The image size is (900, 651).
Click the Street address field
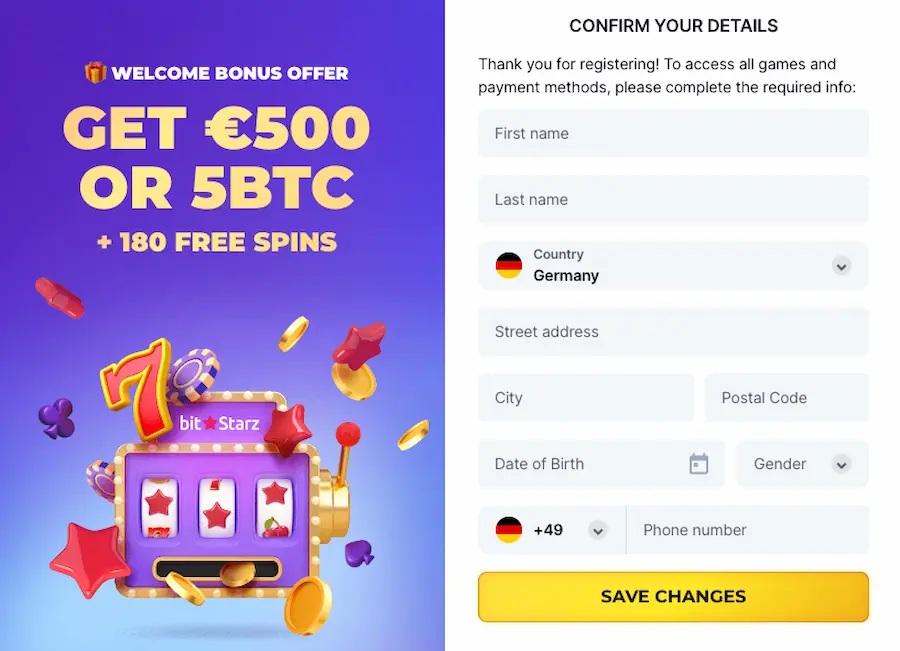tap(672, 332)
